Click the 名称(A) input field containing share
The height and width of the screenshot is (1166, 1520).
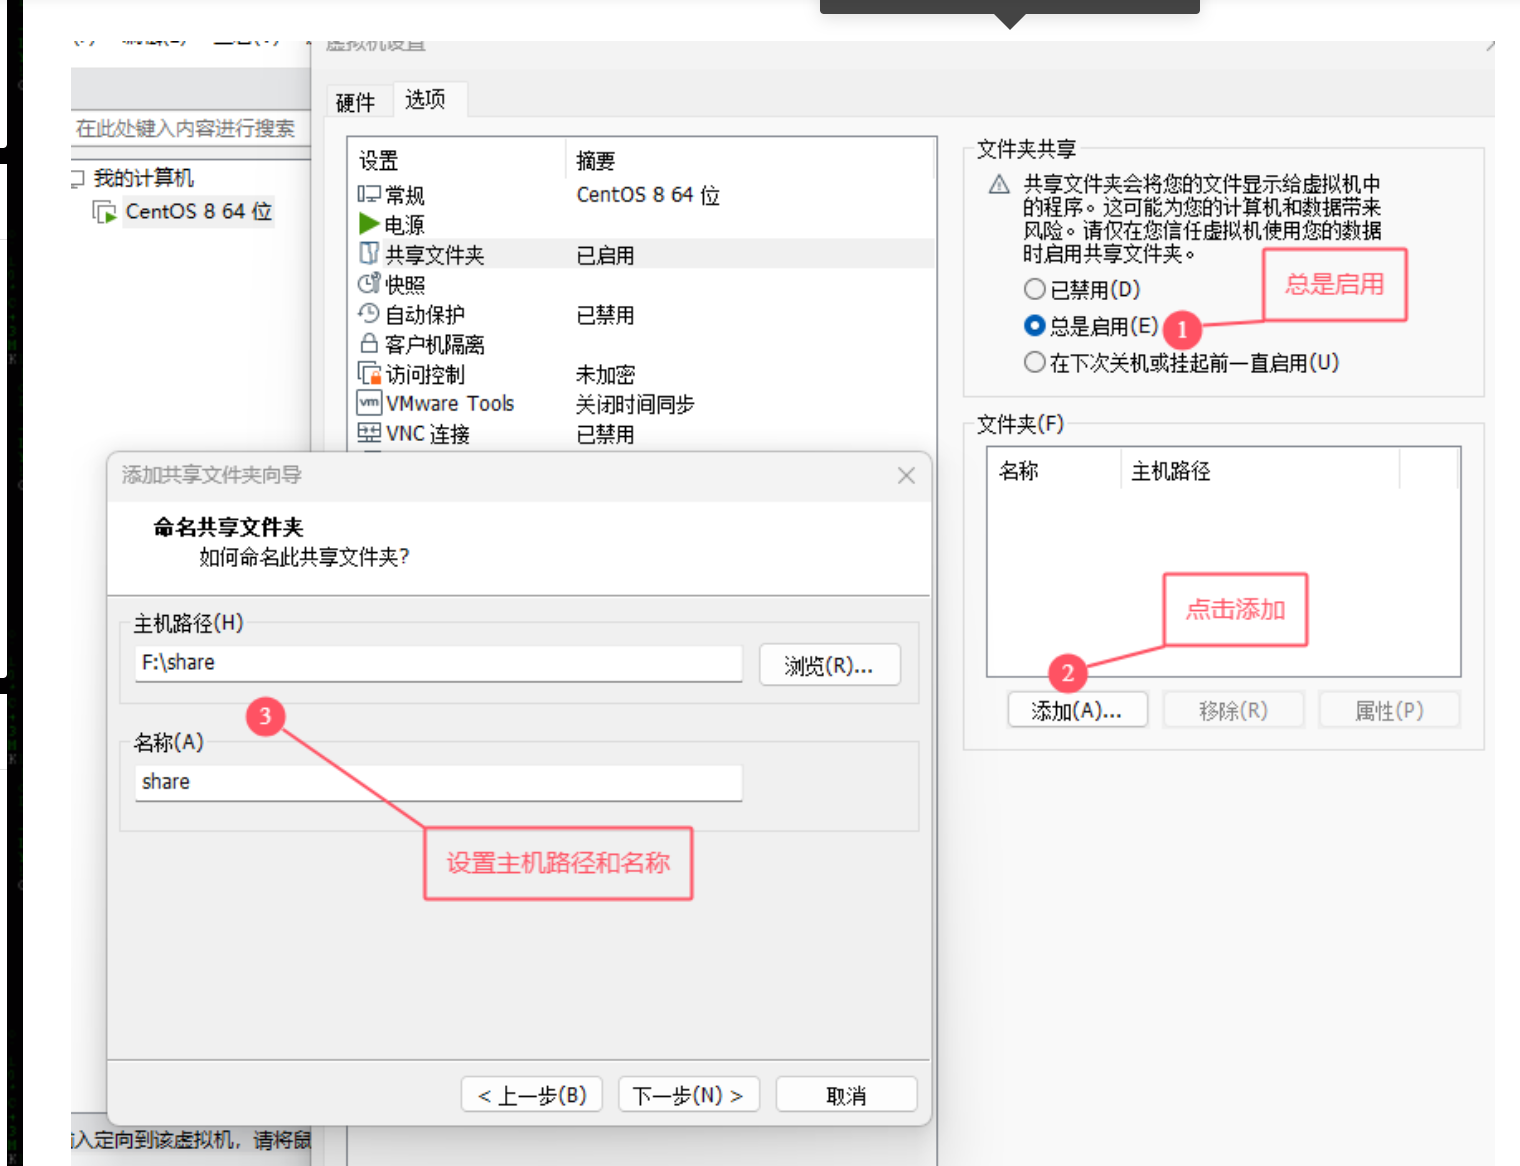[x=438, y=782]
